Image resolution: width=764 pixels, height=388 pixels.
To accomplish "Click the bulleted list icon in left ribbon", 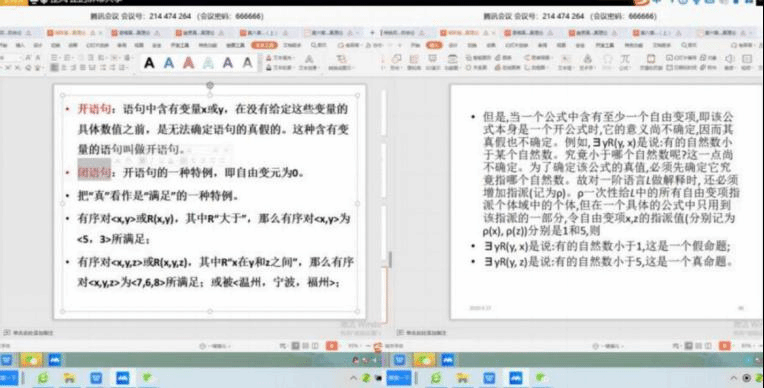I will click(55, 58).
